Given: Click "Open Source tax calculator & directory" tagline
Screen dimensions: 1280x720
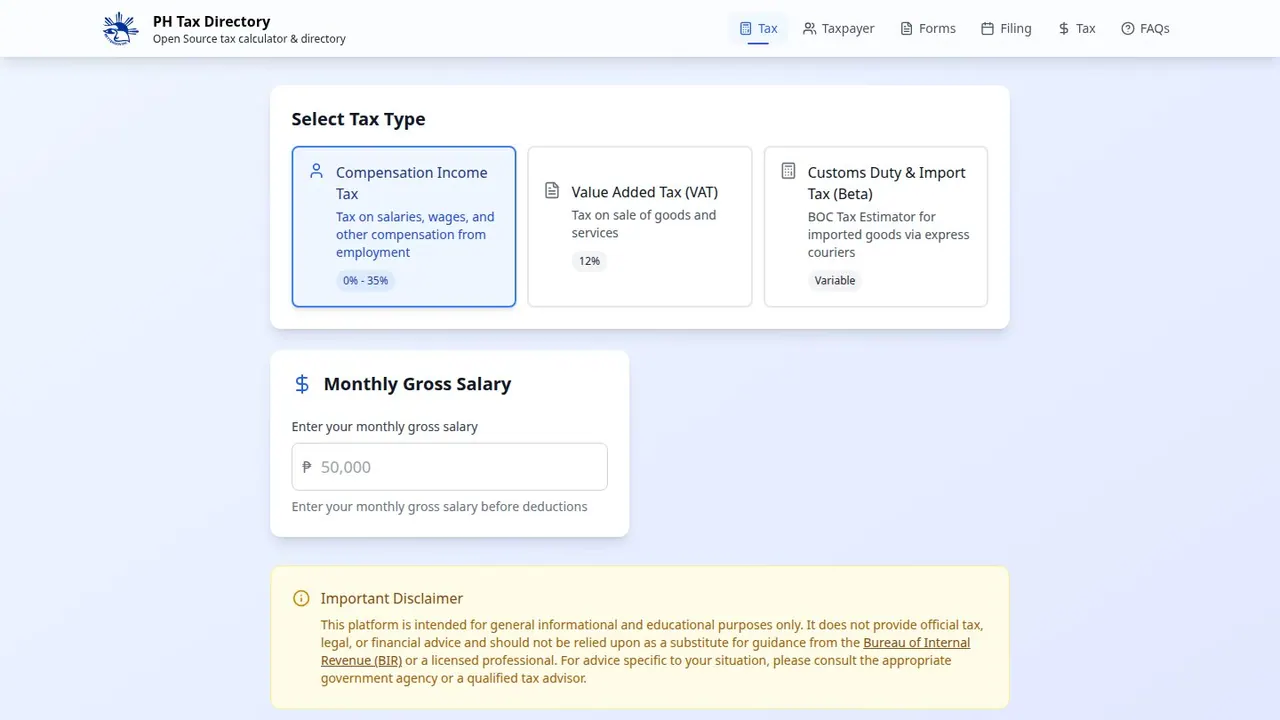Looking at the screenshot, I should tap(249, 39).
